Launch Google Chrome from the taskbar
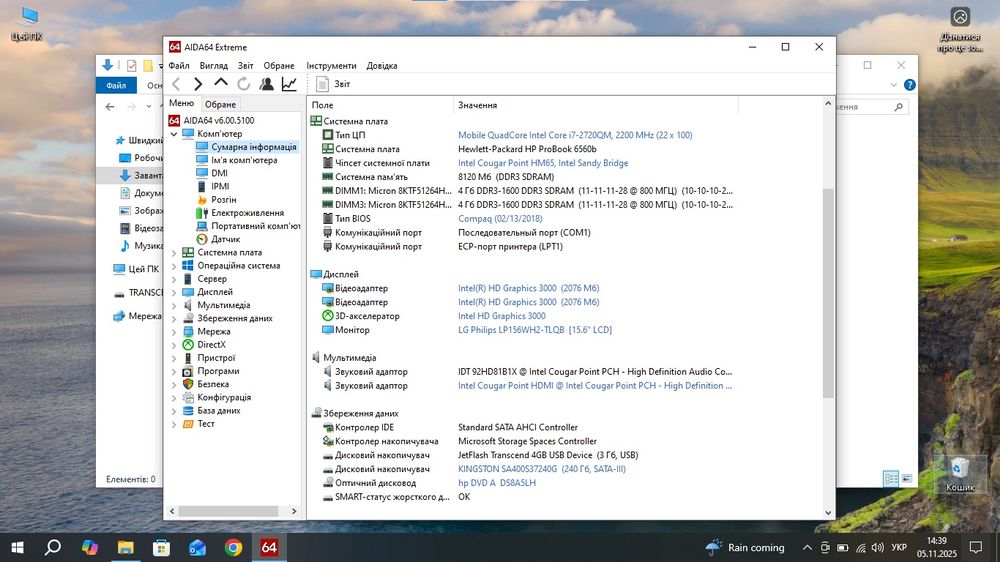 pyautogui.click(x=233, y=547)
